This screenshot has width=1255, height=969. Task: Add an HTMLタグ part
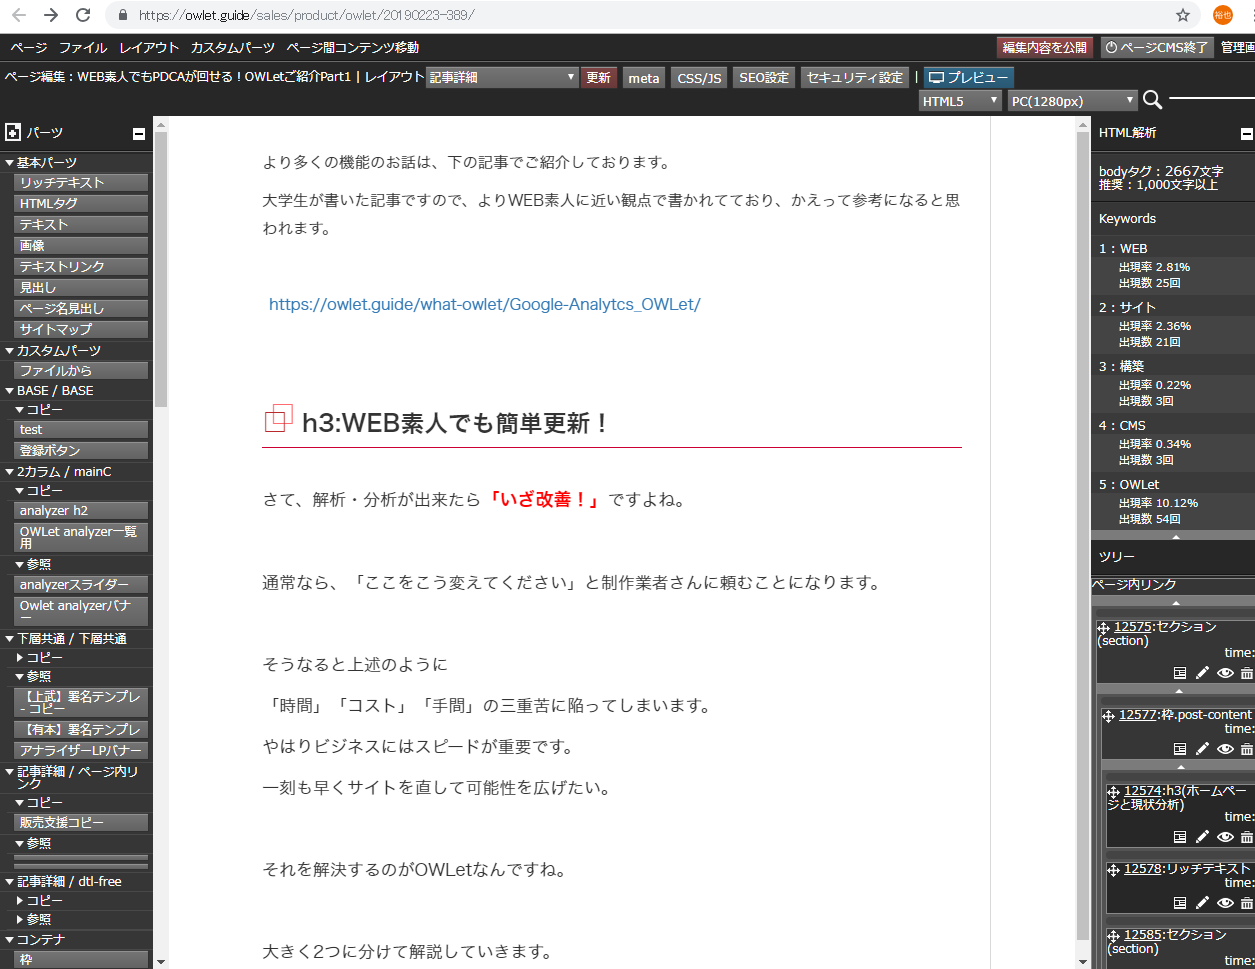81,203
